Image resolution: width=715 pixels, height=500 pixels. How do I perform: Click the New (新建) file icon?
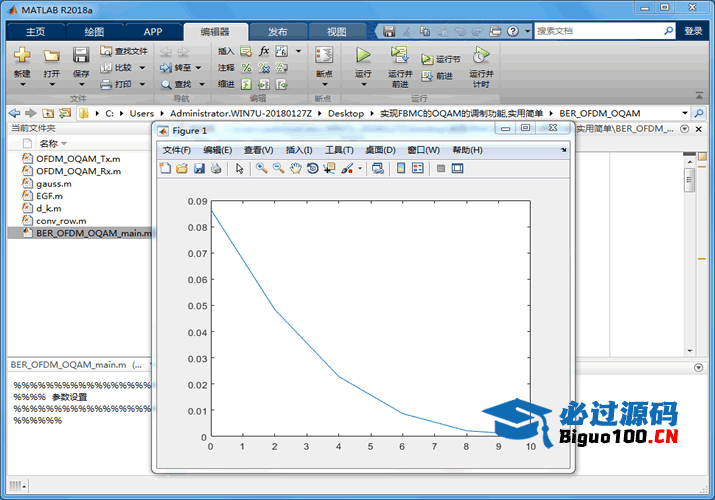click(22, 56)
